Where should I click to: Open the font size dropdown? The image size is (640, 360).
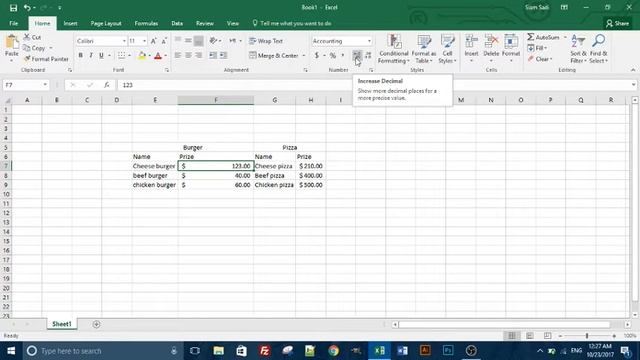[144, 41]
